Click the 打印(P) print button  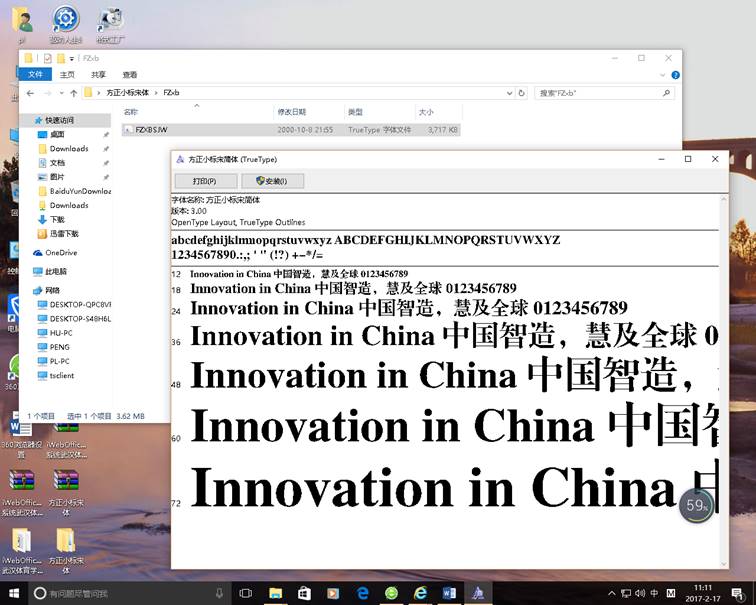point(206,181)
